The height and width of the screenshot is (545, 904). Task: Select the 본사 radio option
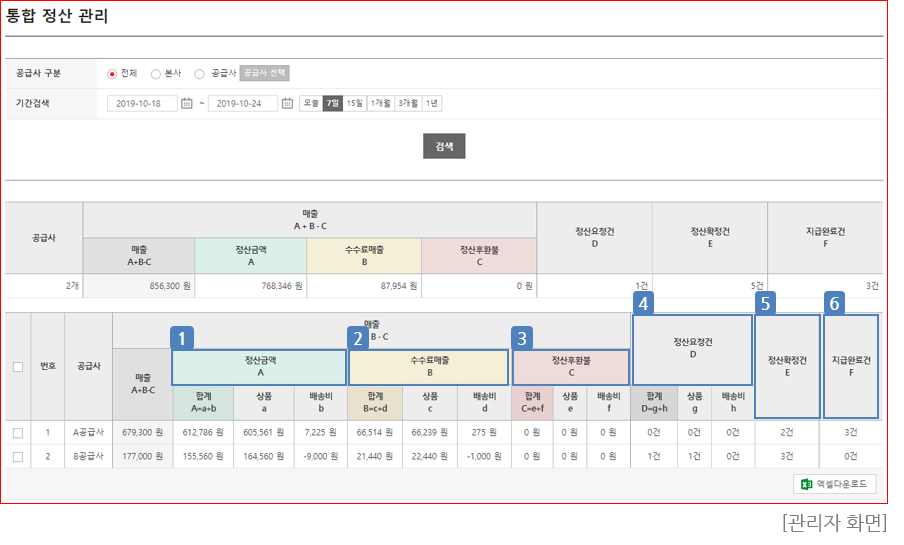click(155, 73)
